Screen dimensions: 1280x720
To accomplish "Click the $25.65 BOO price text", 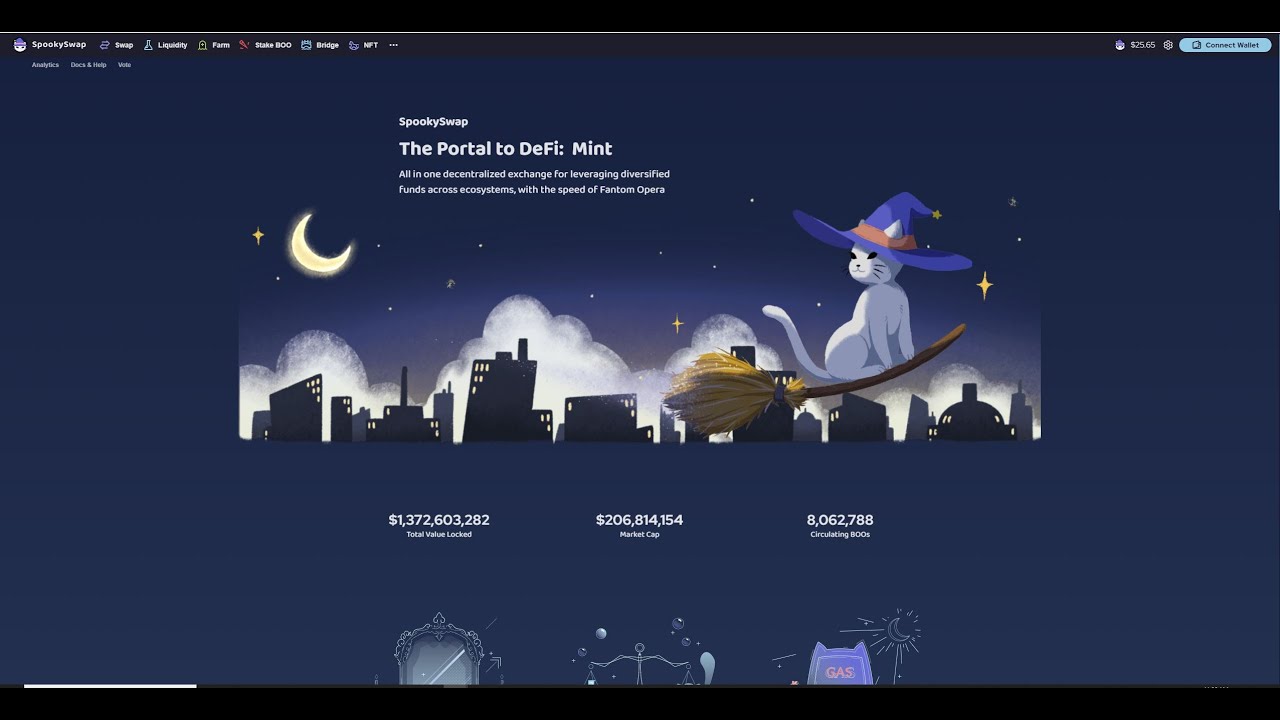I will tap(1143, 45).
